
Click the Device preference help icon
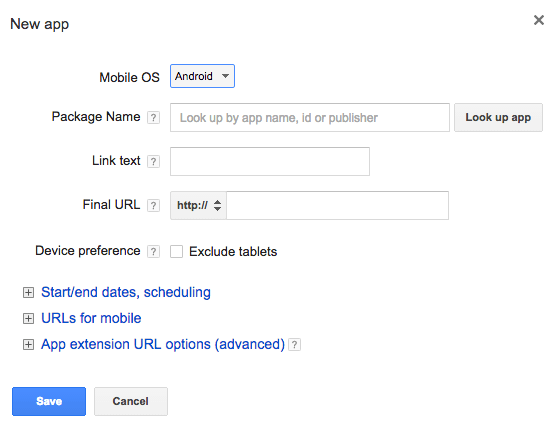(153, 251)
